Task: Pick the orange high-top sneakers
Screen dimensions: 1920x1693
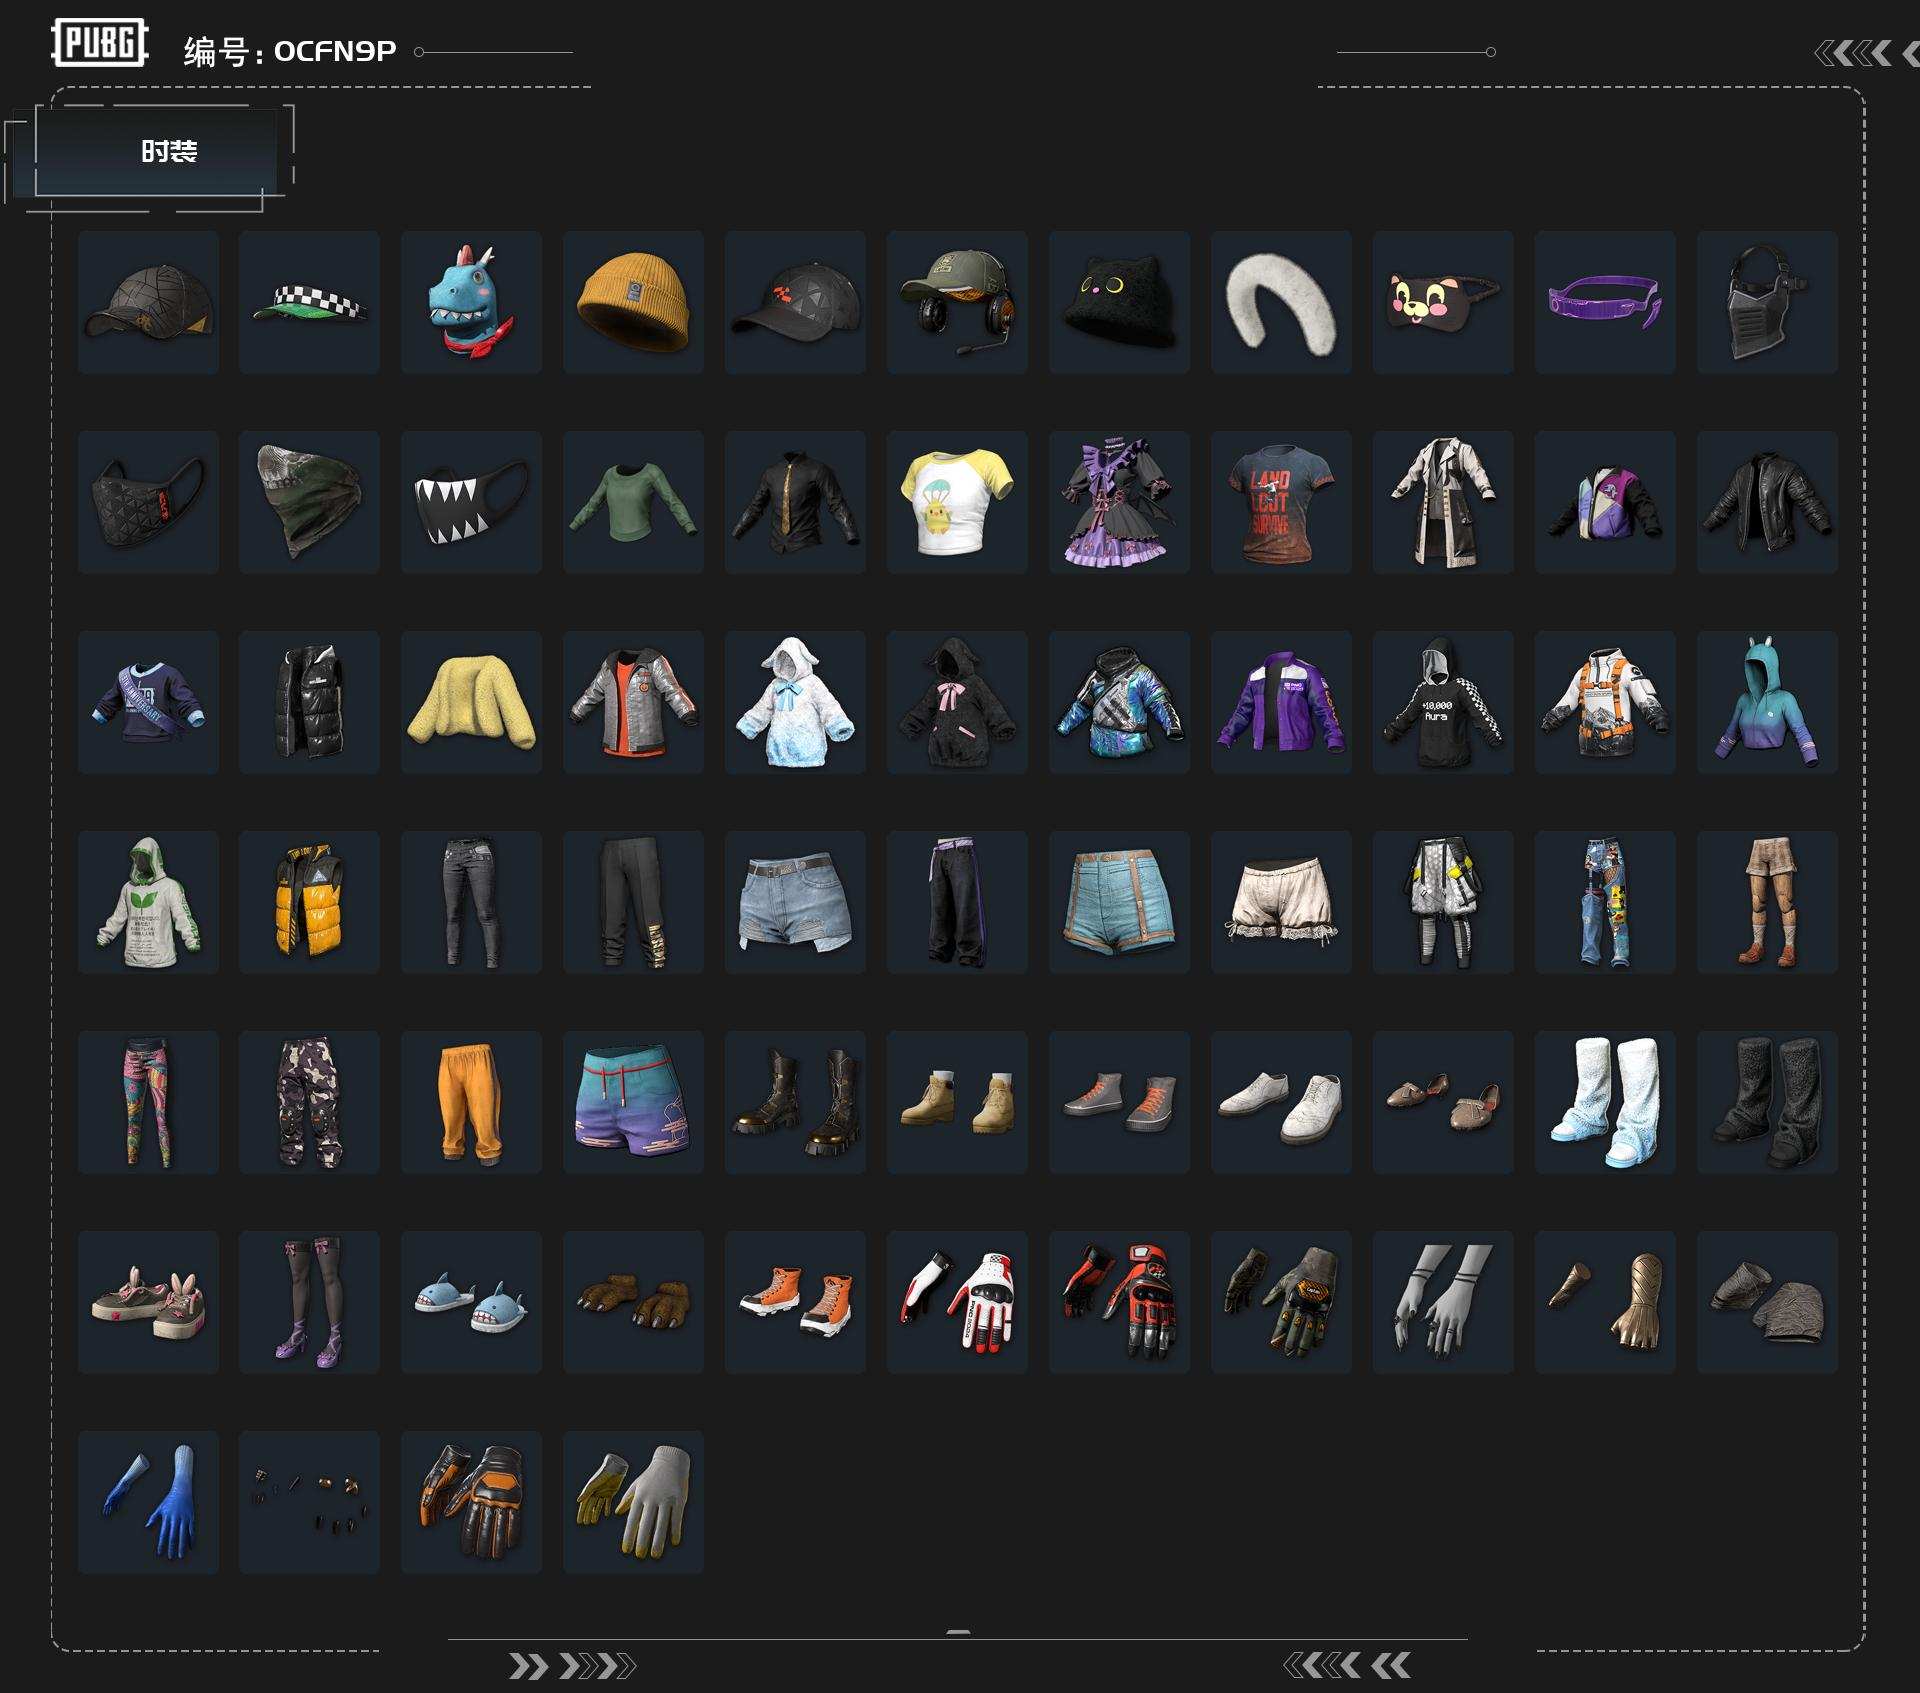Action: click(x=795, y=1302)
